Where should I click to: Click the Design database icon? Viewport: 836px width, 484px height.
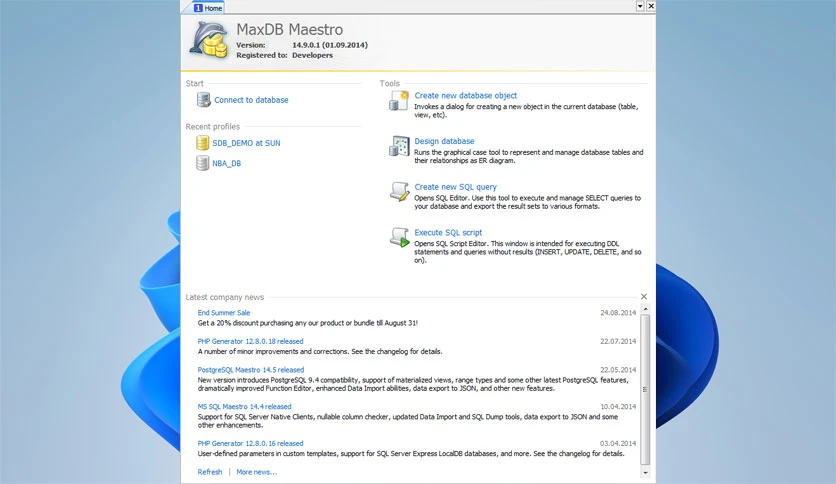399,146
